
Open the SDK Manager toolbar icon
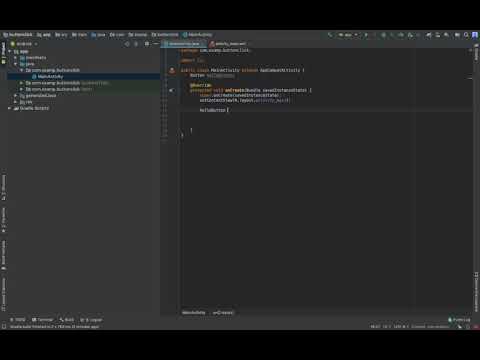446,35
